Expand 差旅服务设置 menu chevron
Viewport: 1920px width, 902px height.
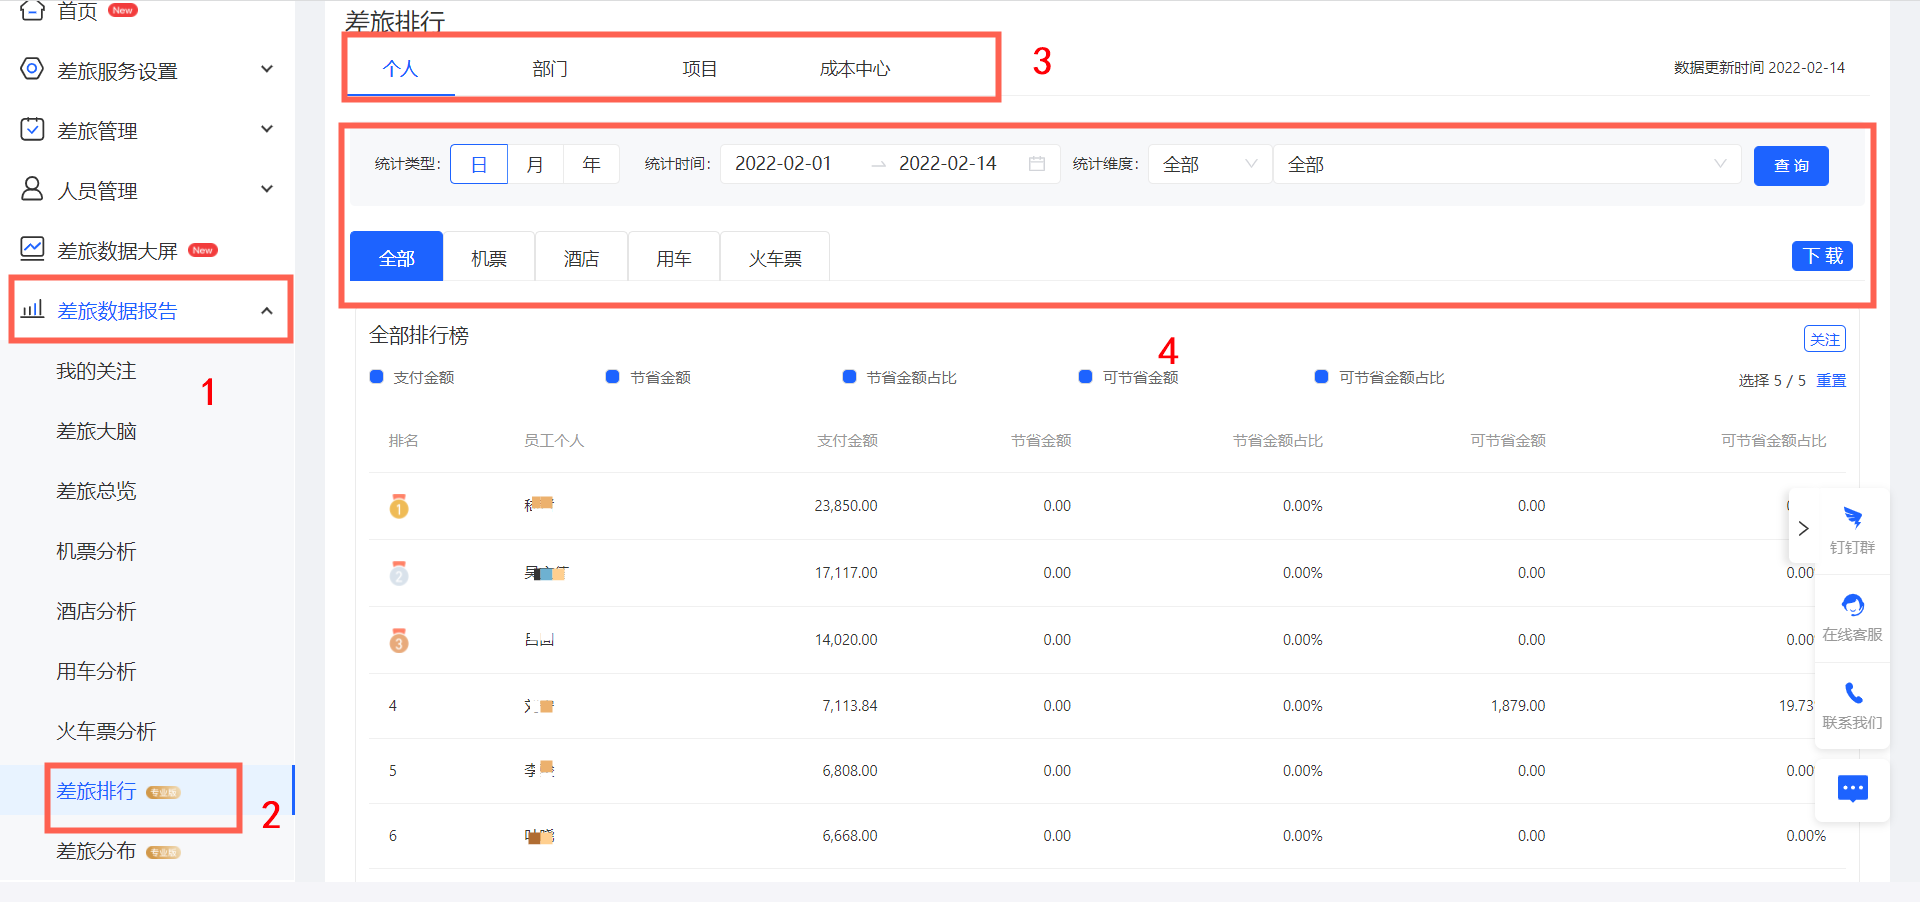coord(267,69)
